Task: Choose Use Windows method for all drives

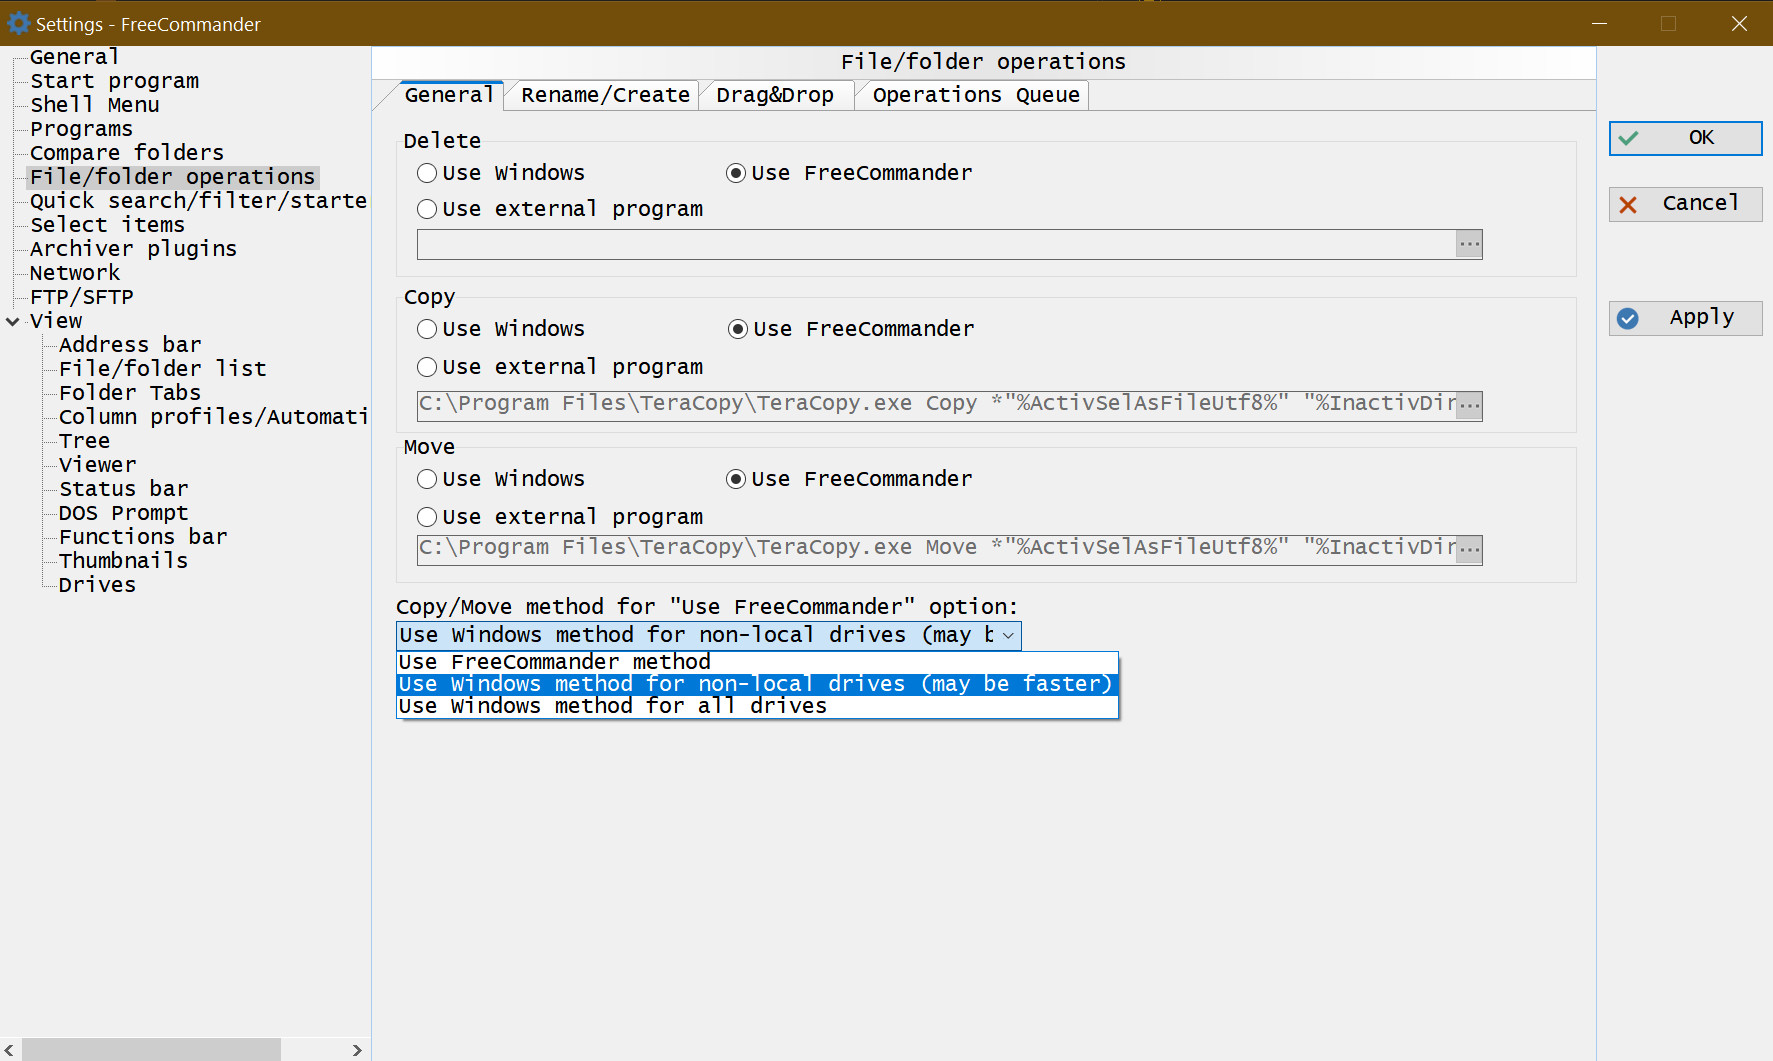Action: coord(612,706)
